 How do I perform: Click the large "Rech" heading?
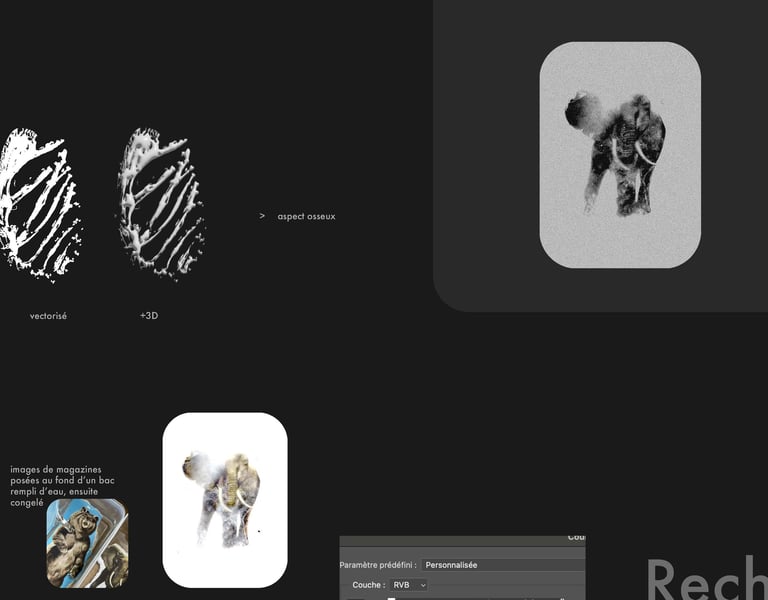(707, 578)
